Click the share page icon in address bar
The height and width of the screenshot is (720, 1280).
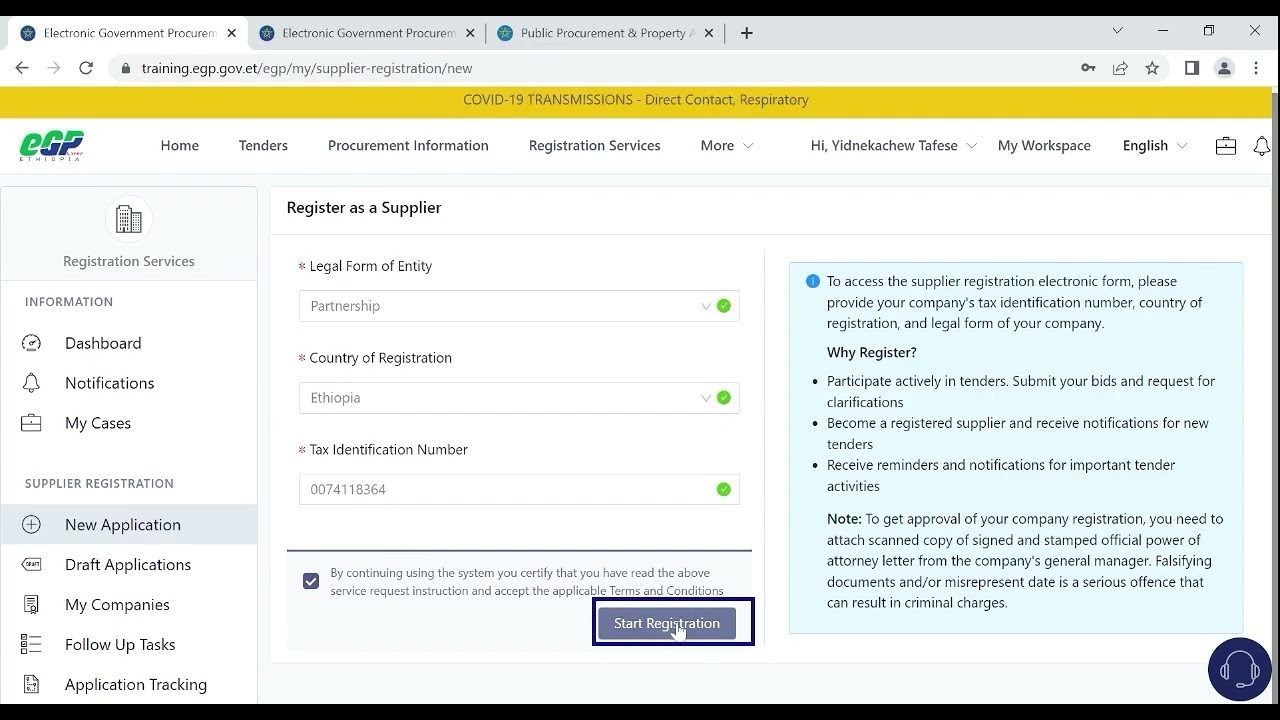(1120, 68)
